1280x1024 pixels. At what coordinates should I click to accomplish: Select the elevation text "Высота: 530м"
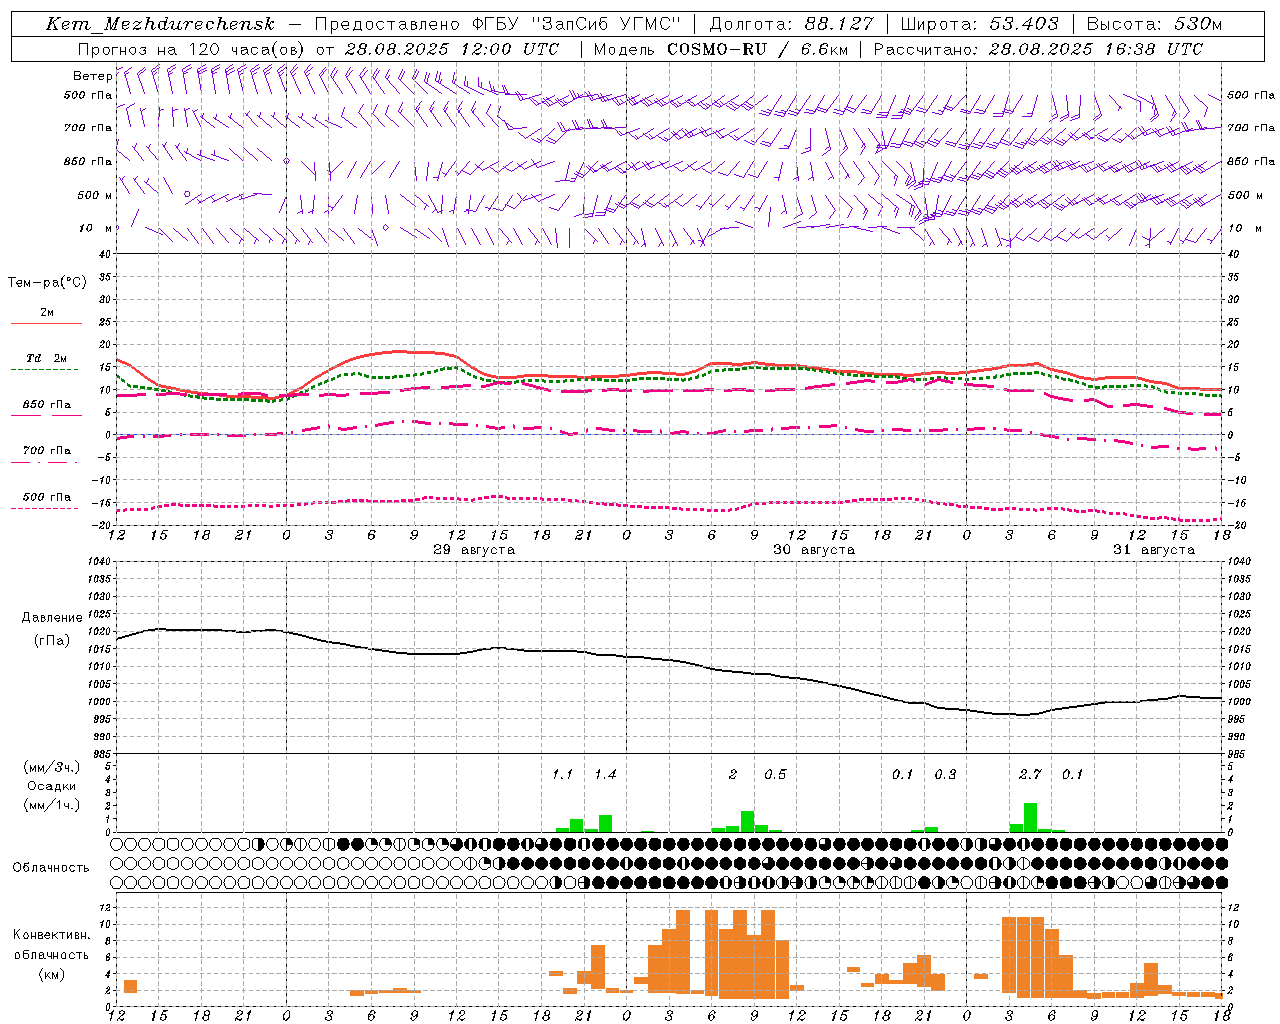click(1154, 24)
